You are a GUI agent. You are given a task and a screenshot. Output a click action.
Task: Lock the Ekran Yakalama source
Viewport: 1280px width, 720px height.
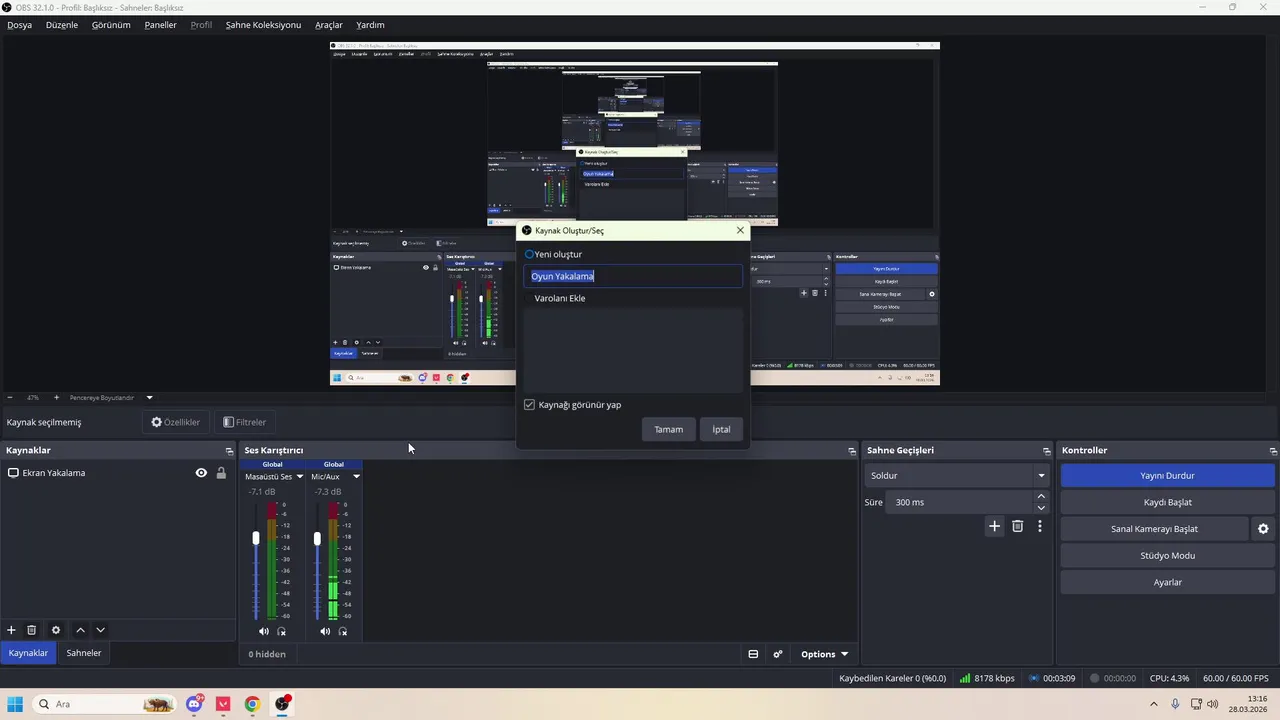pyautogui.click(x=221, y=473)
